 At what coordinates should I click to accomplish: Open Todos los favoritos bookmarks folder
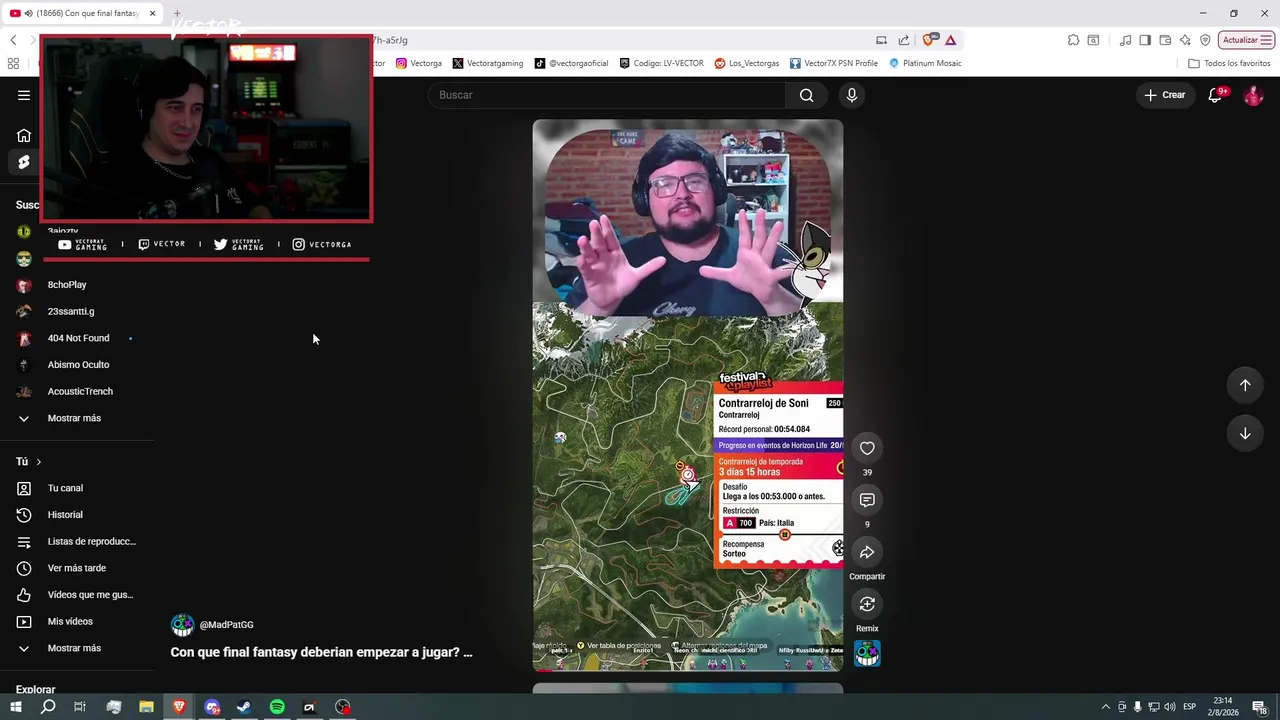(1229, 63)
